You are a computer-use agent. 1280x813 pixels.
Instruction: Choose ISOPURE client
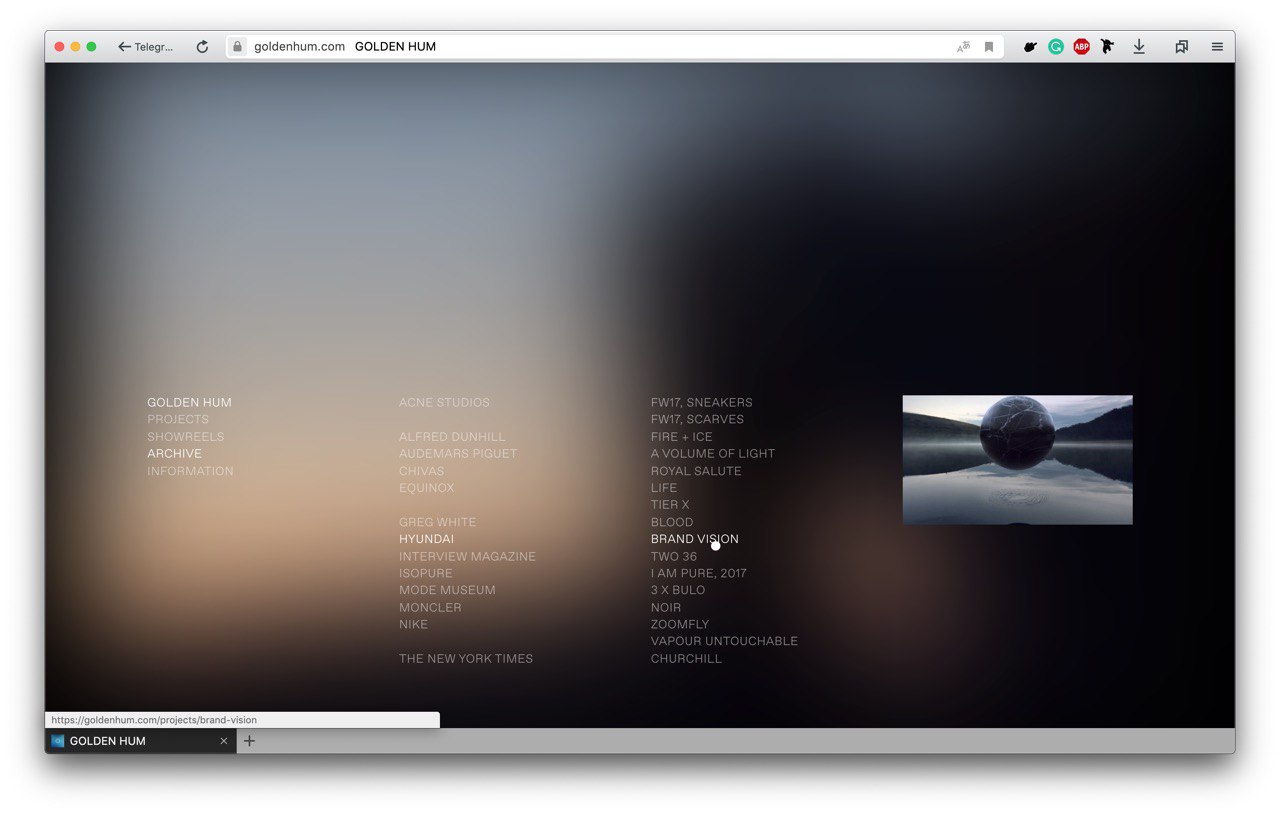pyautogui.click(x=426, y=574)
